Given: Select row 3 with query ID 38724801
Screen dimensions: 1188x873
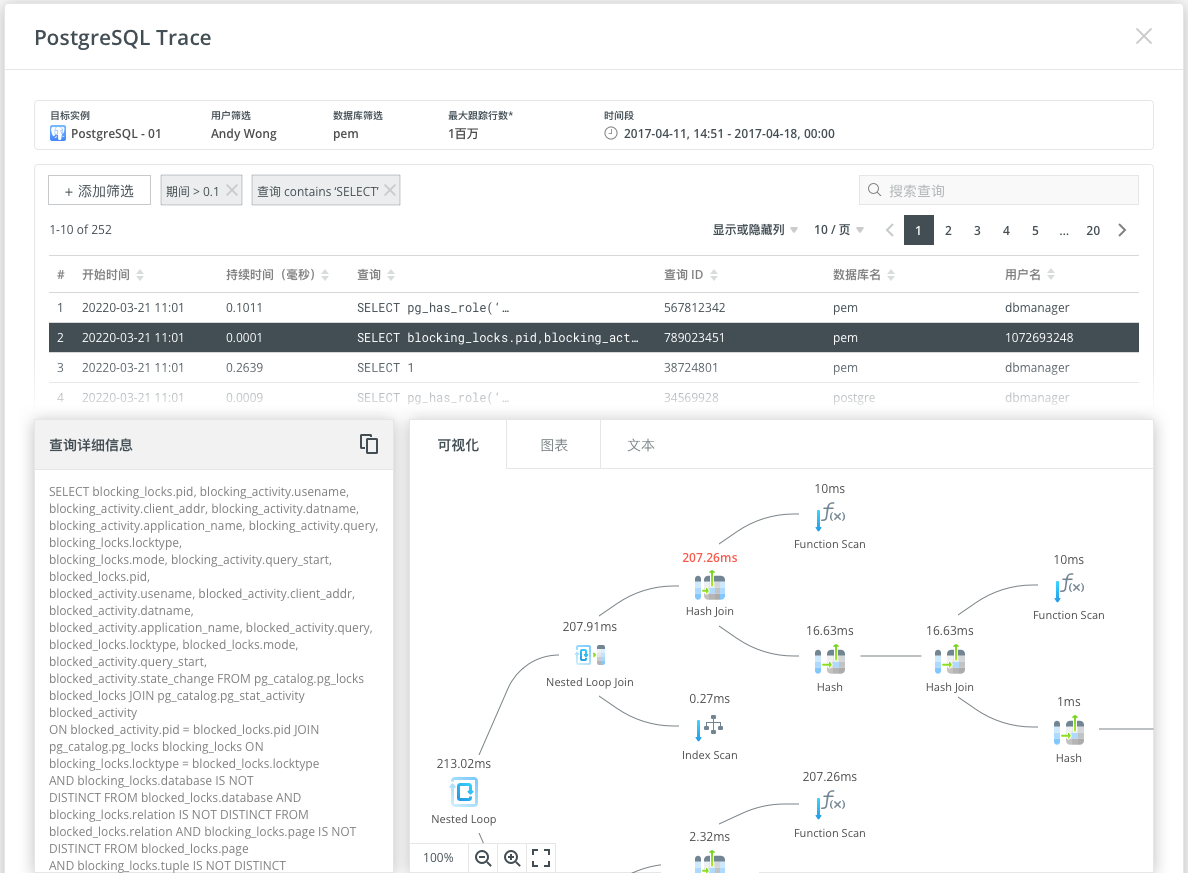Looking at the screenshot, I should tap(594, 368).
